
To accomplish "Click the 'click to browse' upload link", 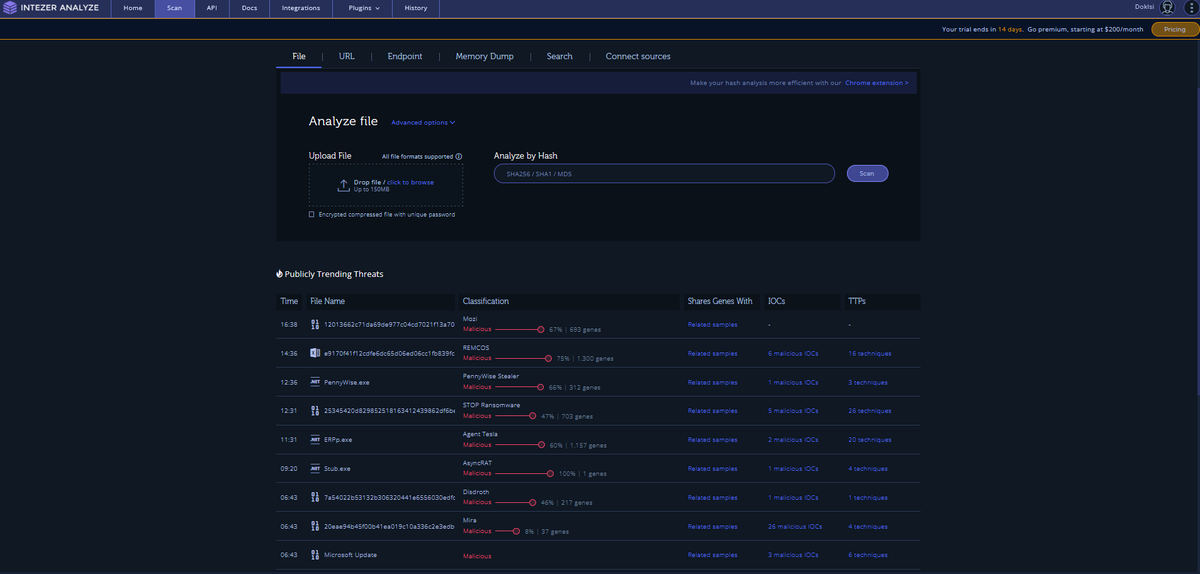I will [x=411, y=182].
